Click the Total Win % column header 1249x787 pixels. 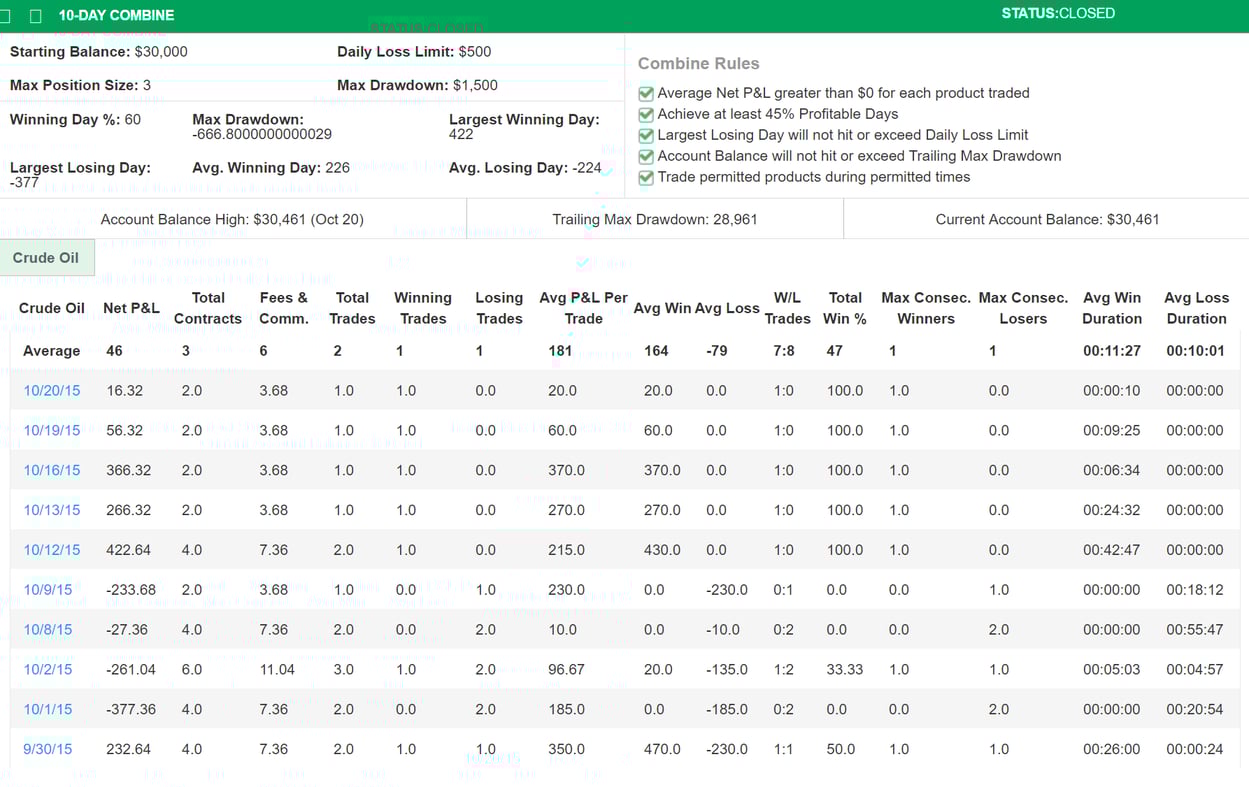coord(845,308)
